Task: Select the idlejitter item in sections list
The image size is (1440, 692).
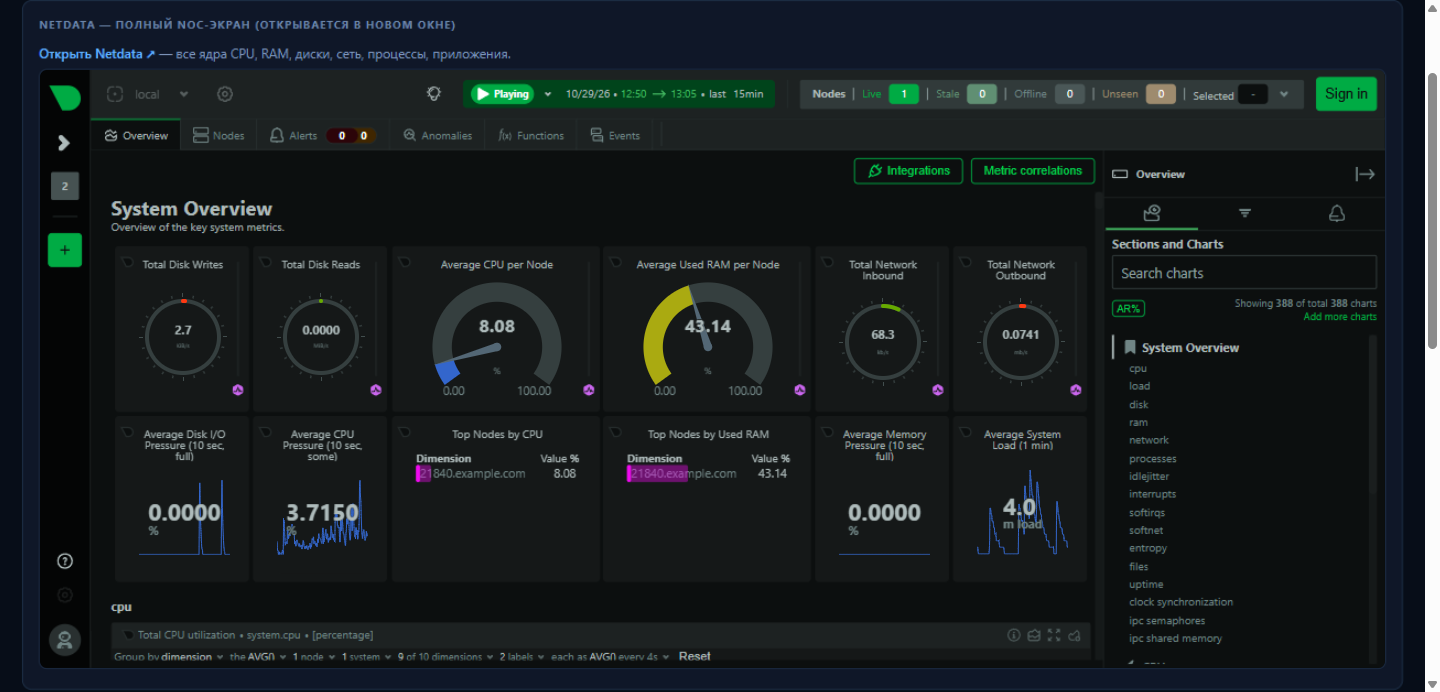Action: coord(1149,476)
